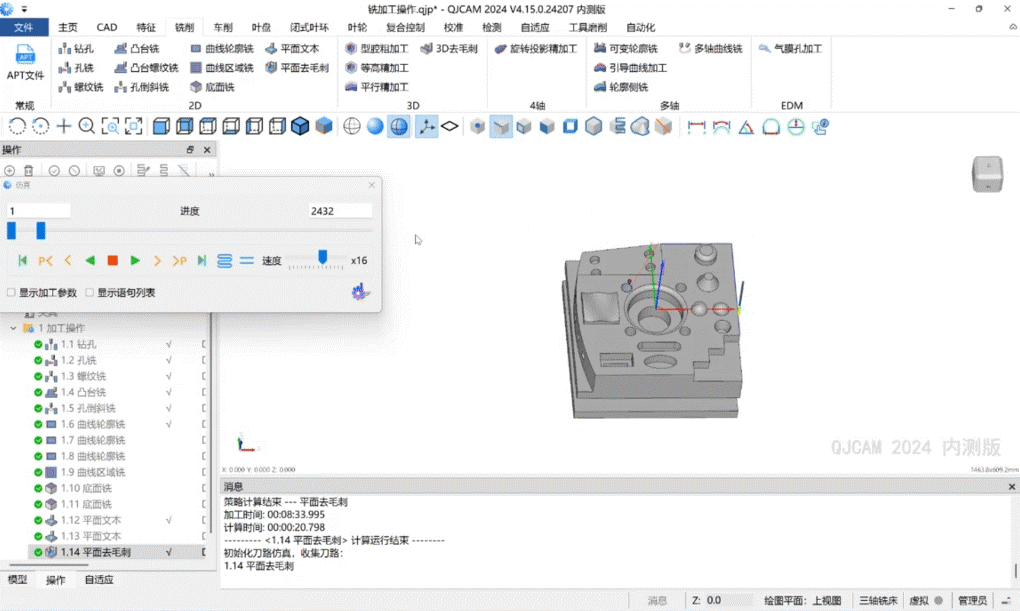The height and width of the screenshot is (611, 1020).
Task: Open the quick access dropdown in title bar
Action: pos(24,9)
